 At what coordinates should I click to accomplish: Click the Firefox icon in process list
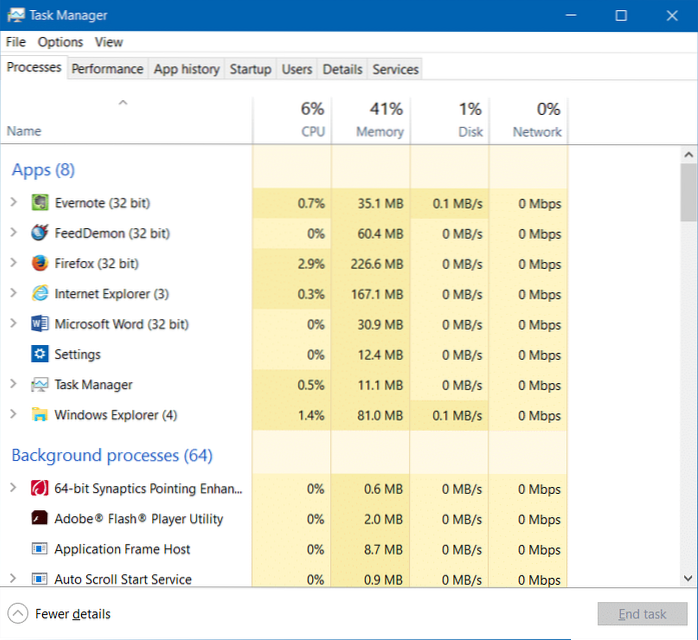pyautogui.click(x=40, y=264)
